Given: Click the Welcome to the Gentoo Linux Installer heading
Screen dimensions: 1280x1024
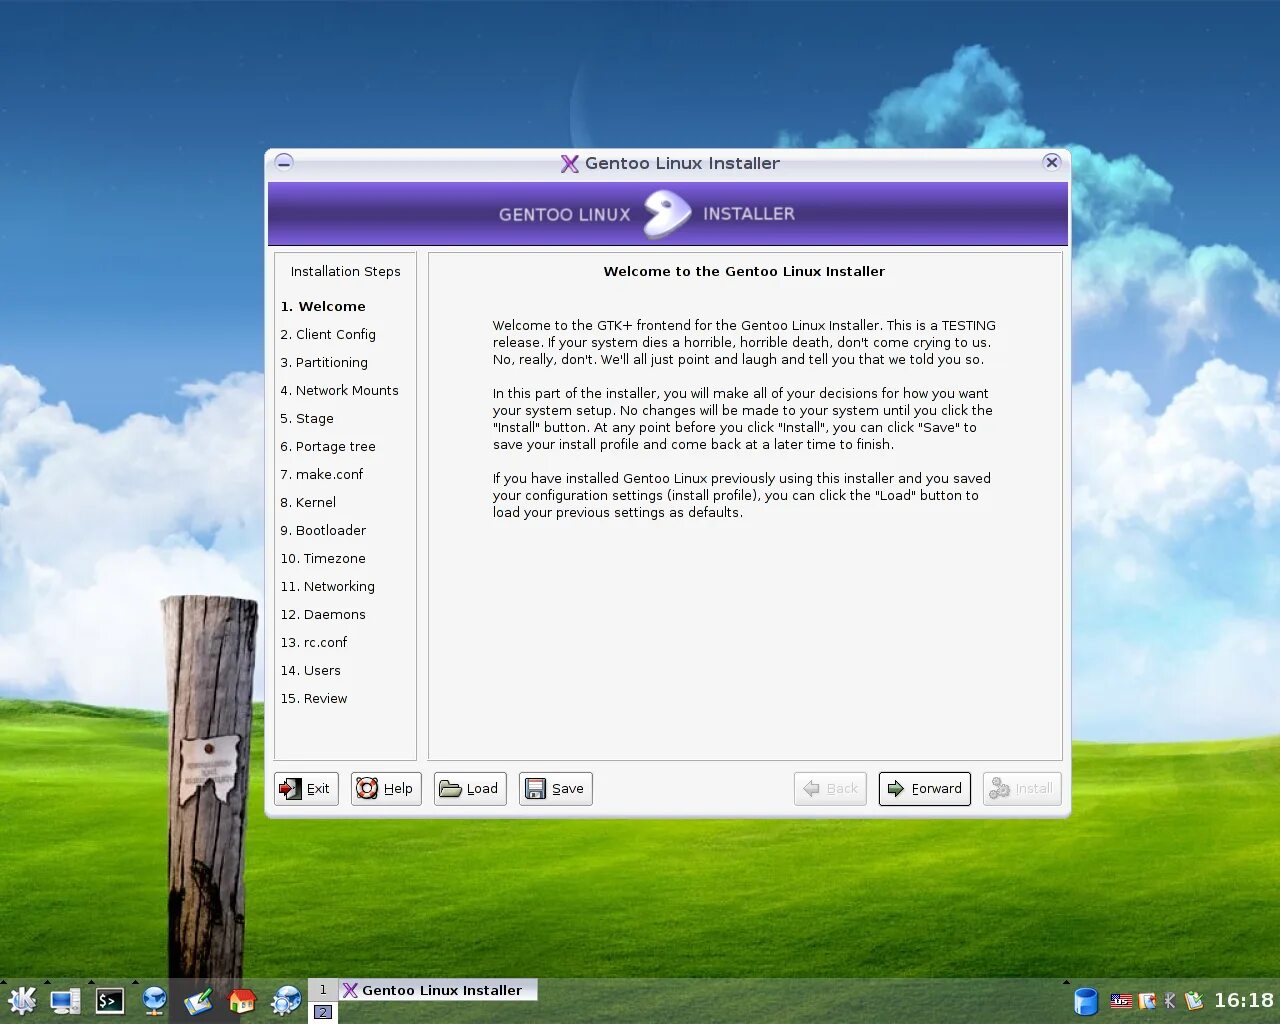Looking at the screenshot, I should coord(744,272).
